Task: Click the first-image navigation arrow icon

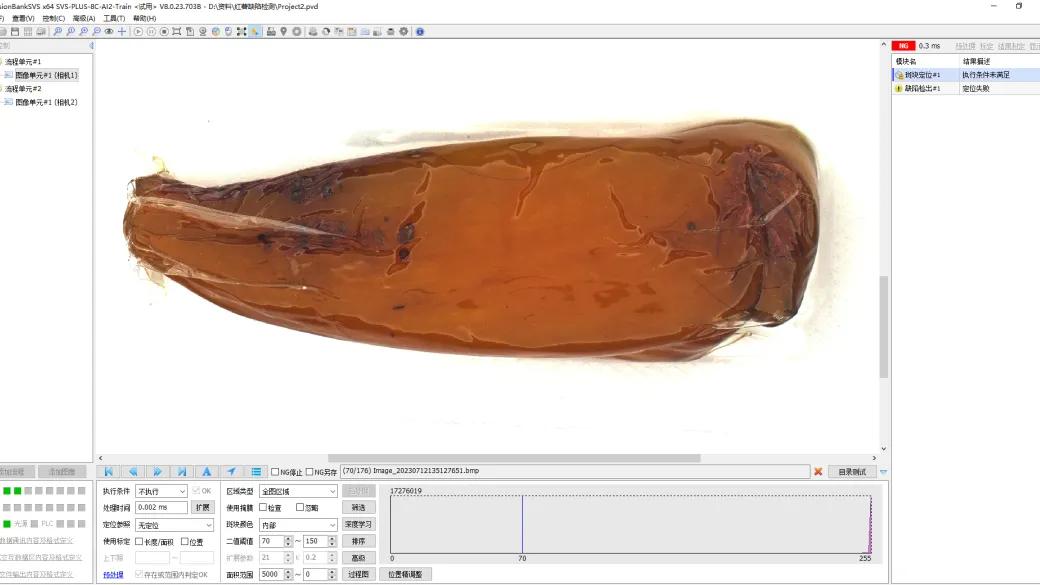Action: pyautogui.click(x=109, y=472)
